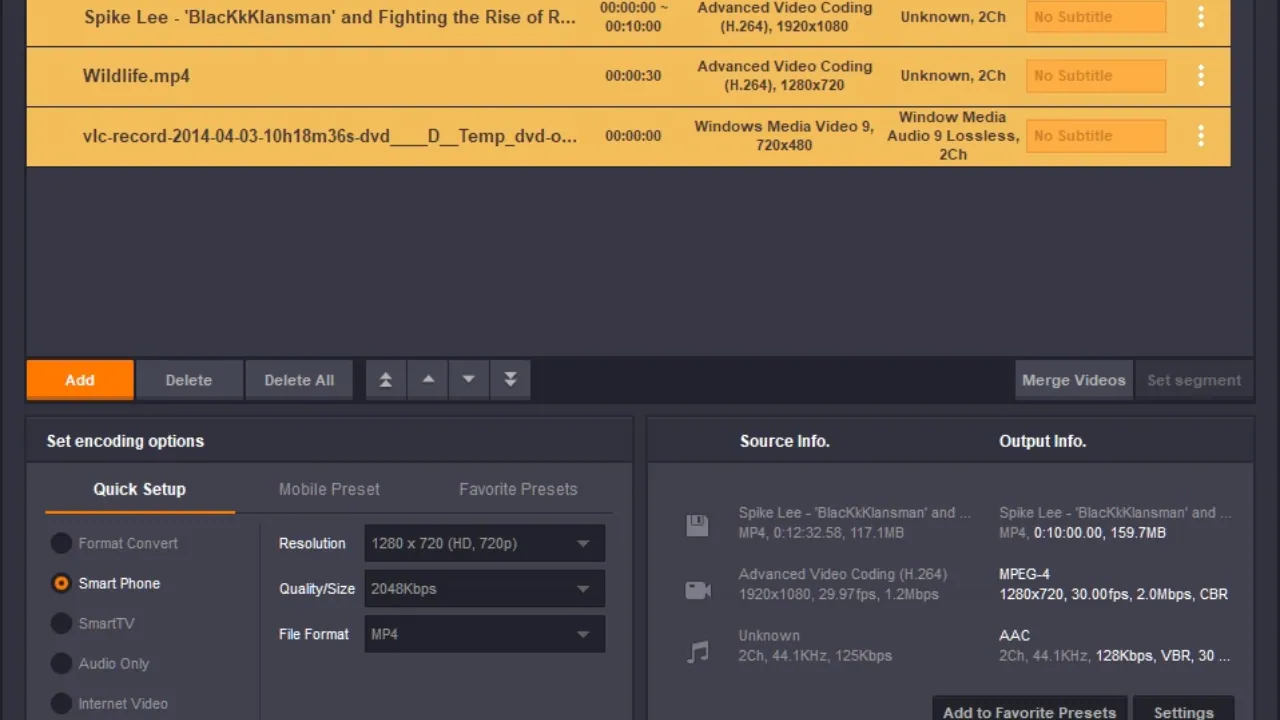This screenshot has width=1280, height=720.
Task: Click source text 1920x1080, 29.97fps, 1.2Mbps
Action: coord(839,594)
